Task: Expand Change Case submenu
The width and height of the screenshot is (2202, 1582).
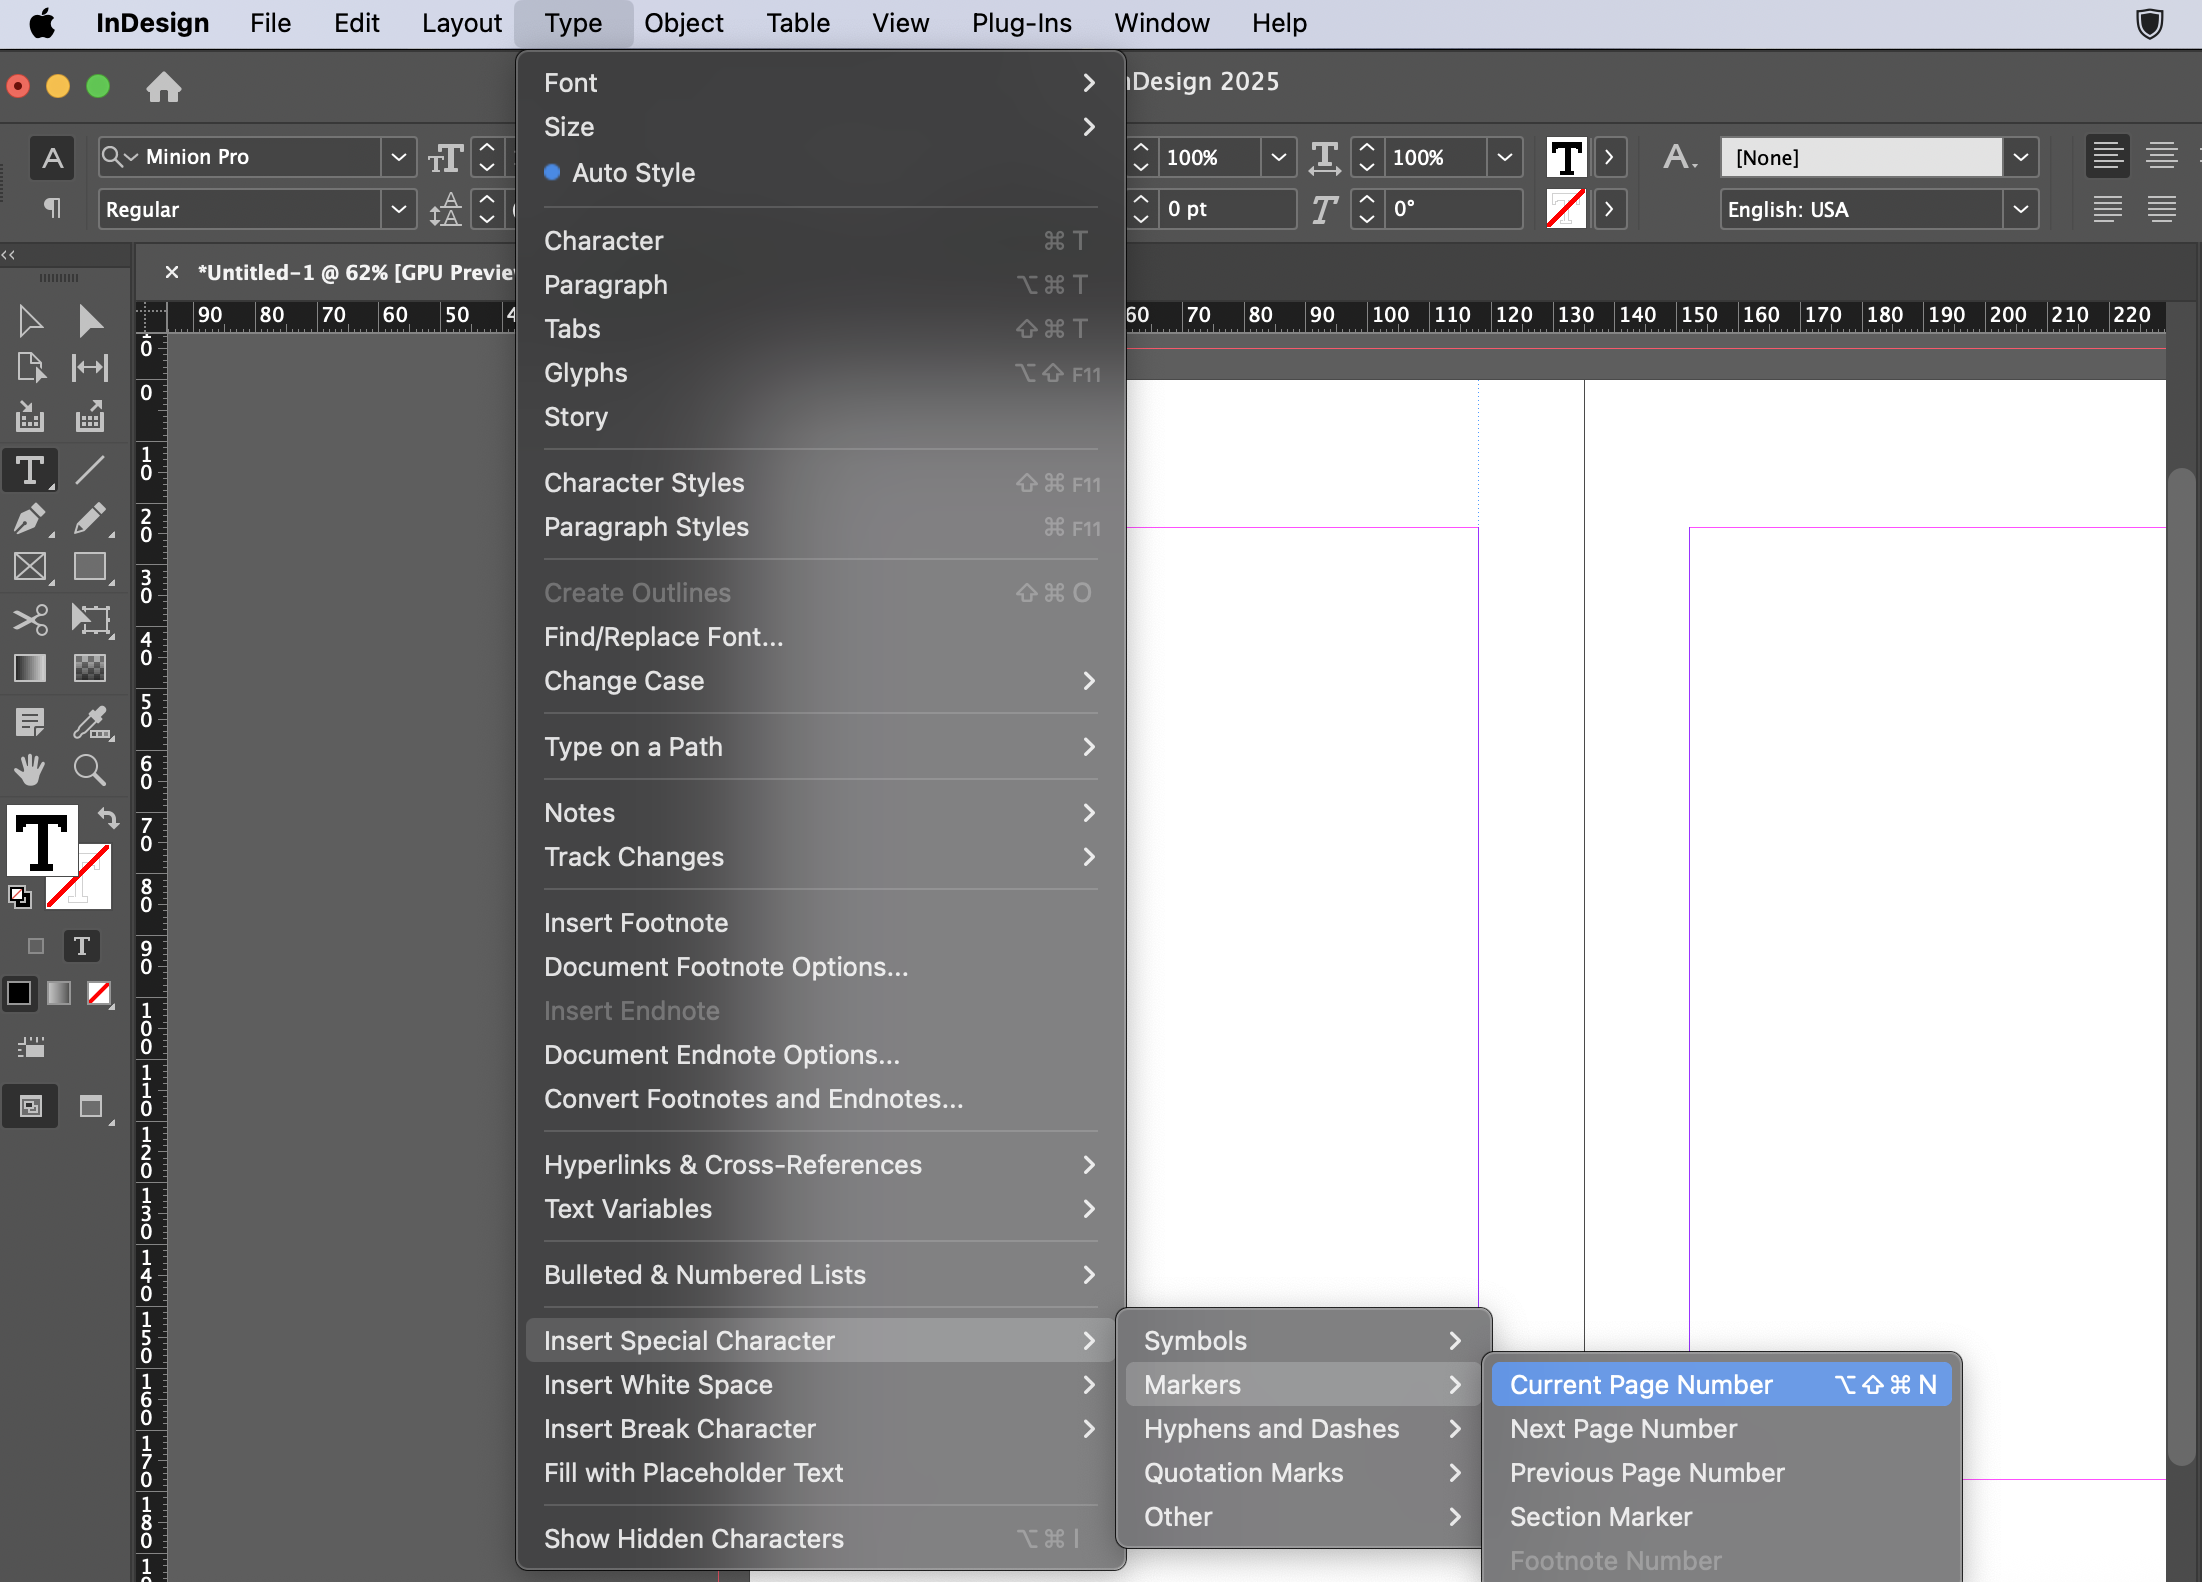Action: (x=820, y=681)
